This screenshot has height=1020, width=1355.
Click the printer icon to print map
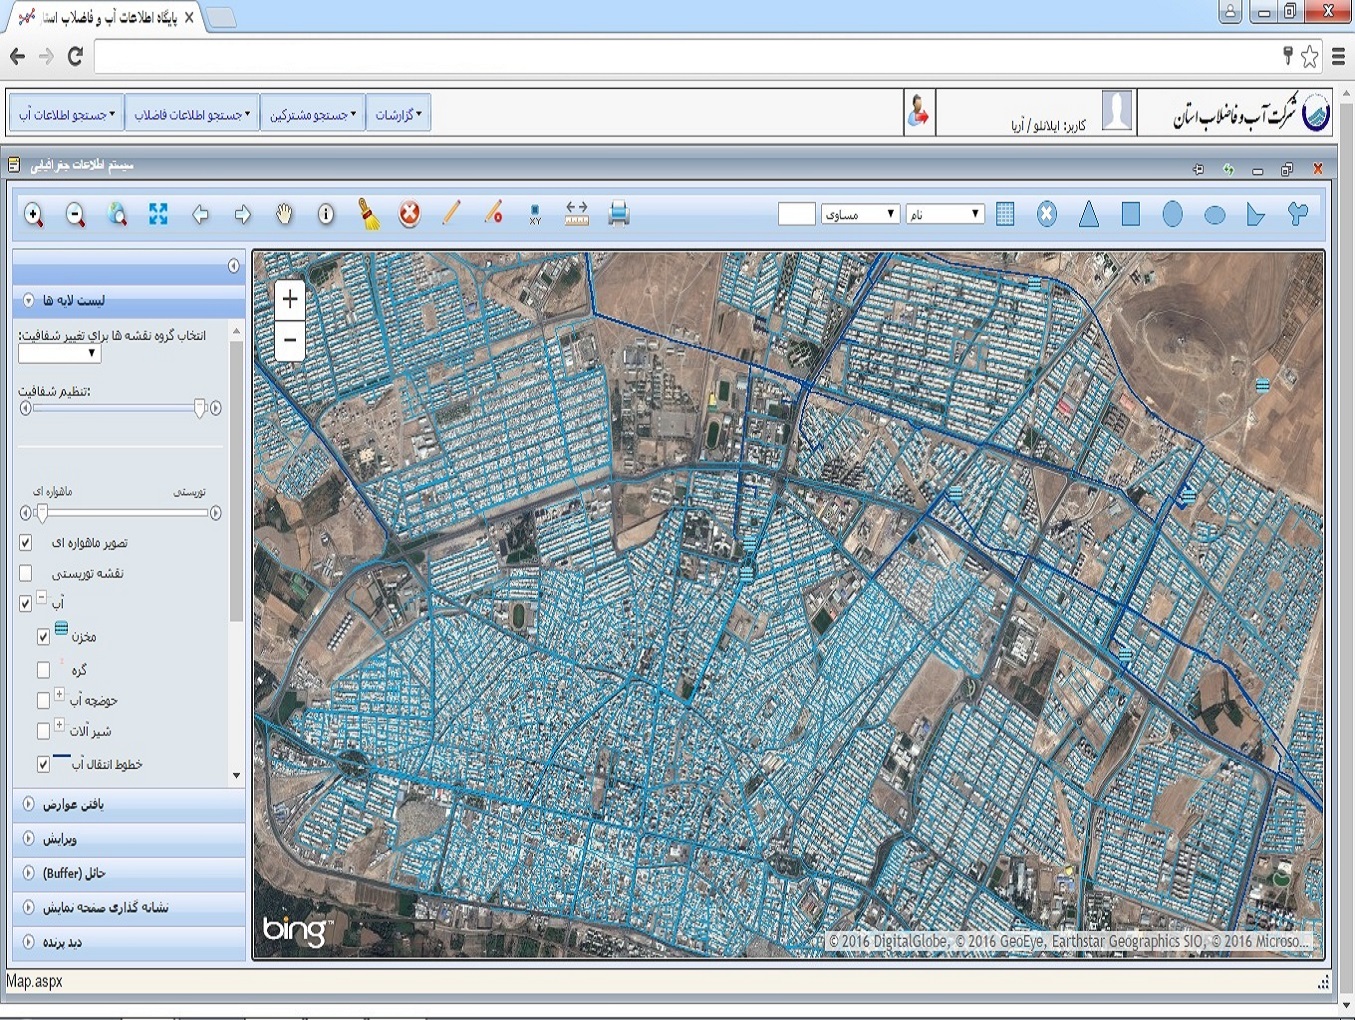[x=619, y=214]
